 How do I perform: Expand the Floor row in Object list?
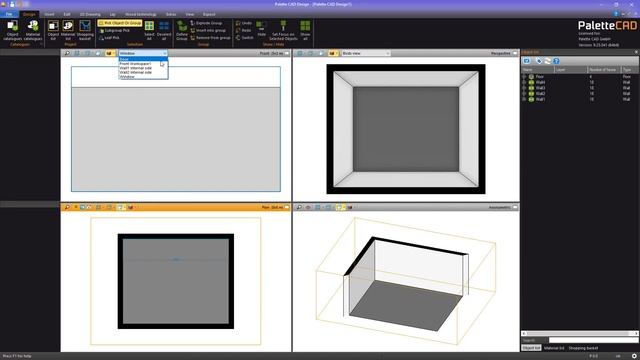coord(524,77)
